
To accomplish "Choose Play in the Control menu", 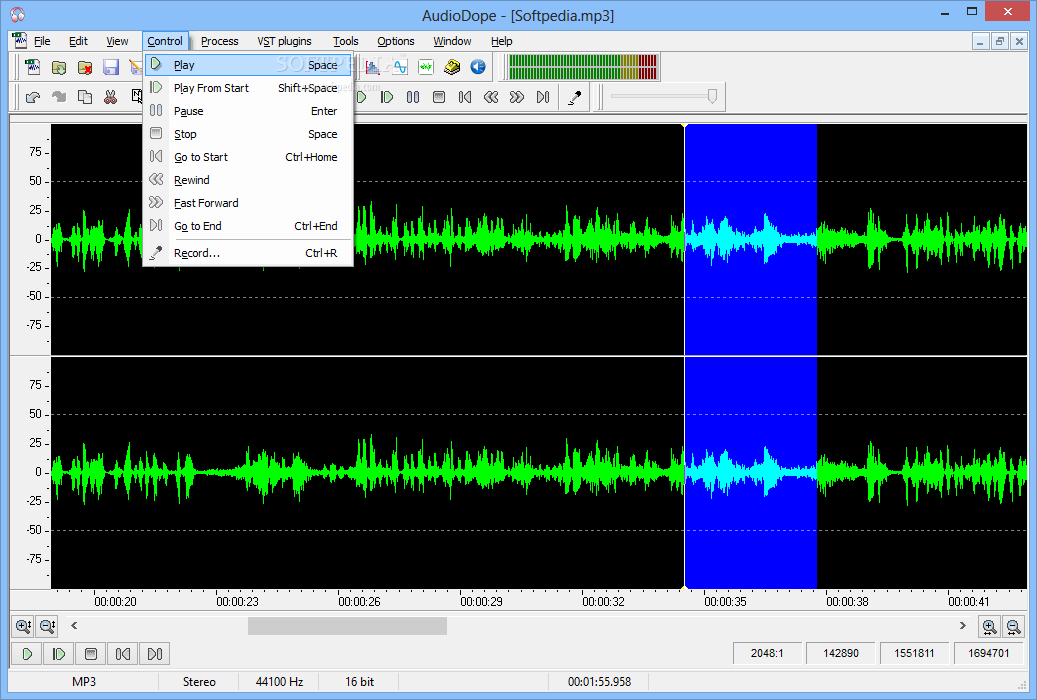I will point(248,65).
